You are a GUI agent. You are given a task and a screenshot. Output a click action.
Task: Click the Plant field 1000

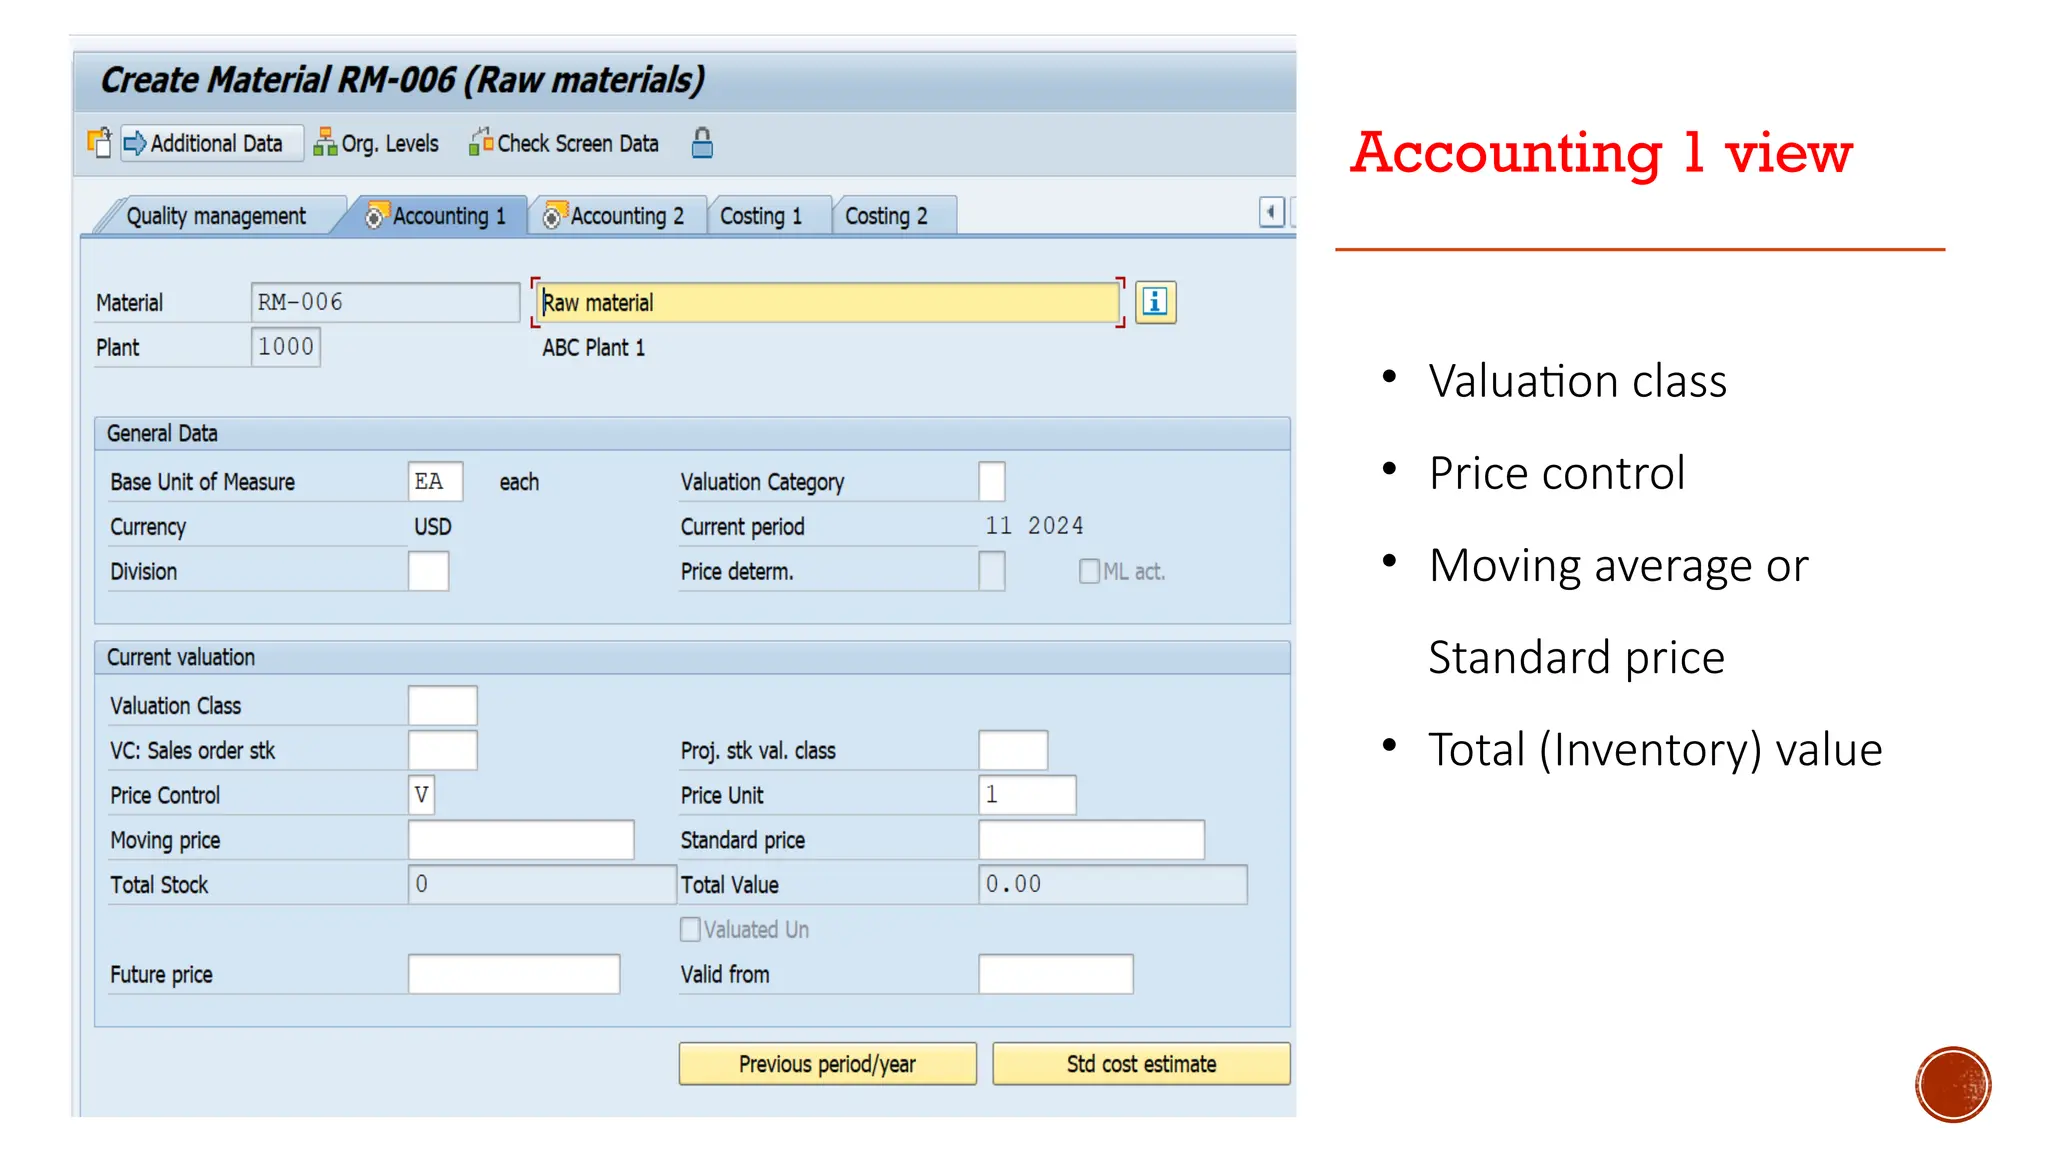(286, 347)
